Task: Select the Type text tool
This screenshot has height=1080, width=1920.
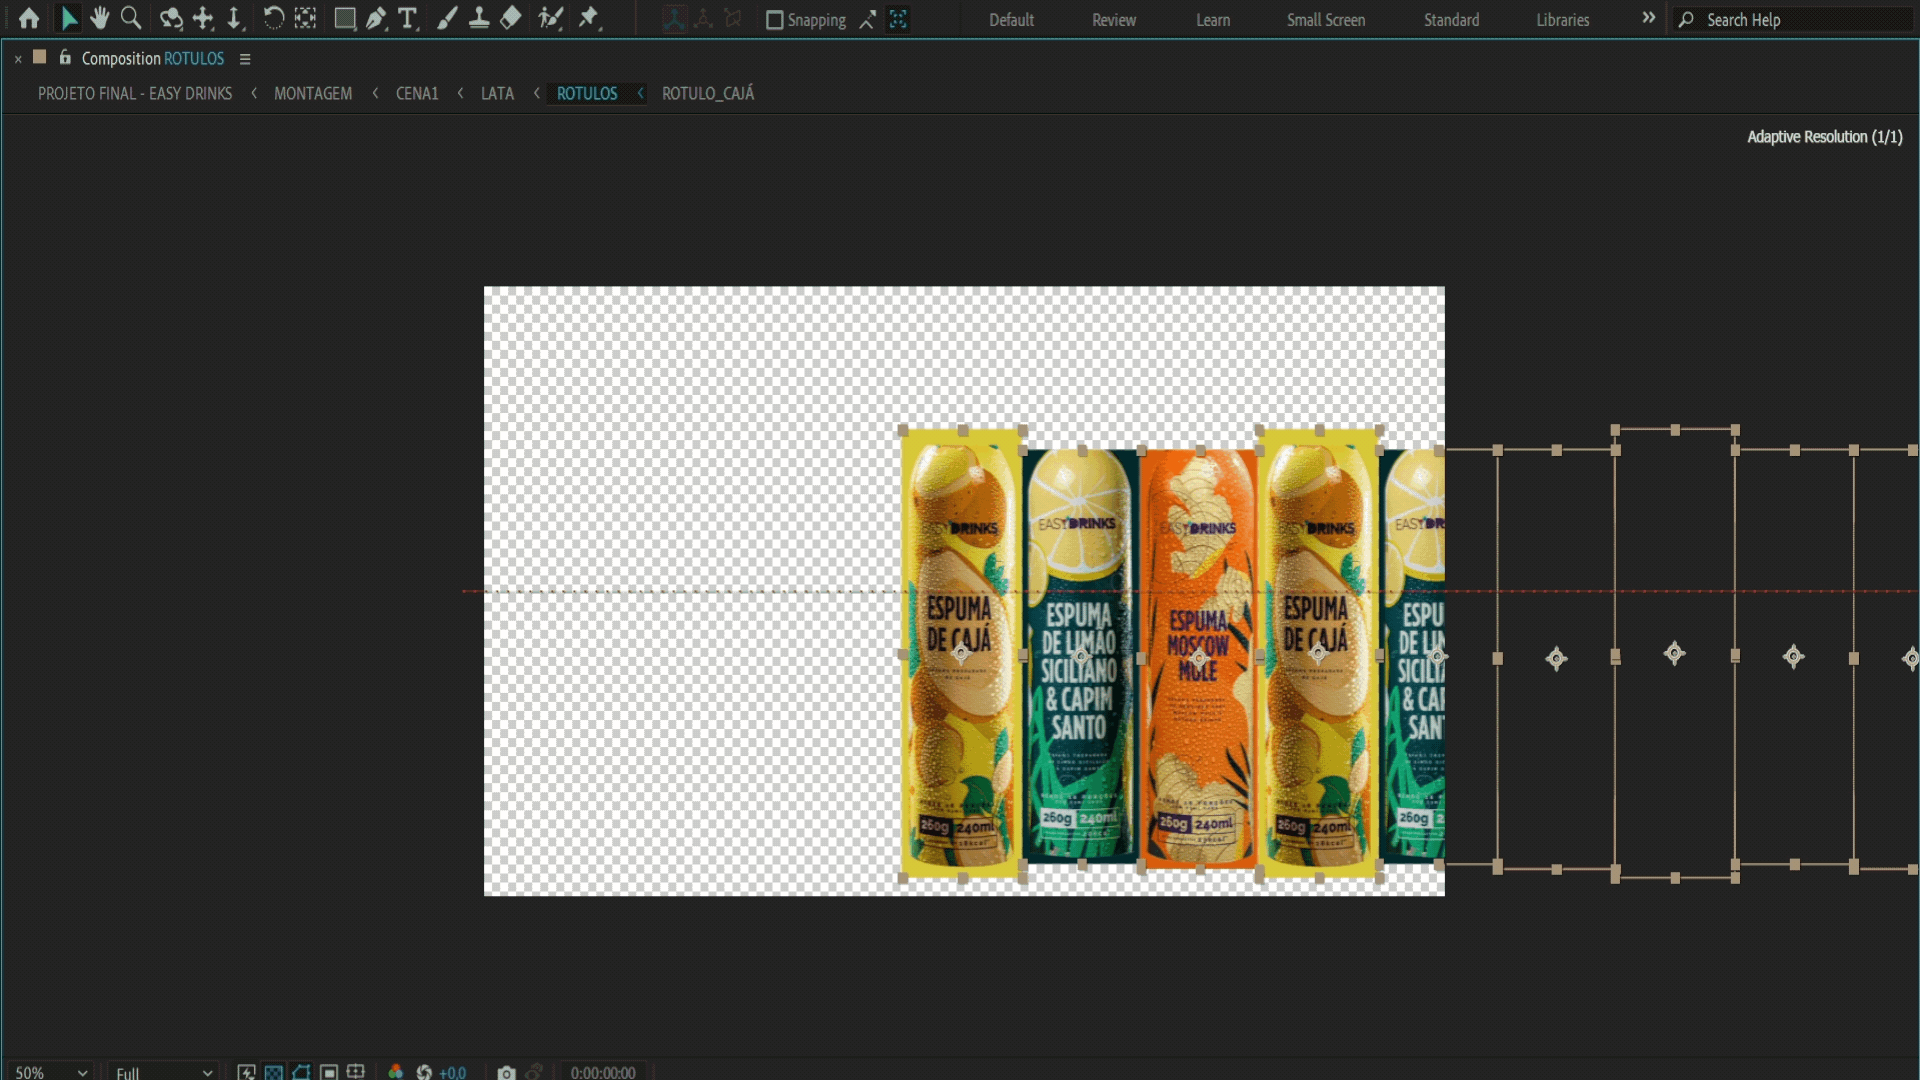Action: (408, 19)
